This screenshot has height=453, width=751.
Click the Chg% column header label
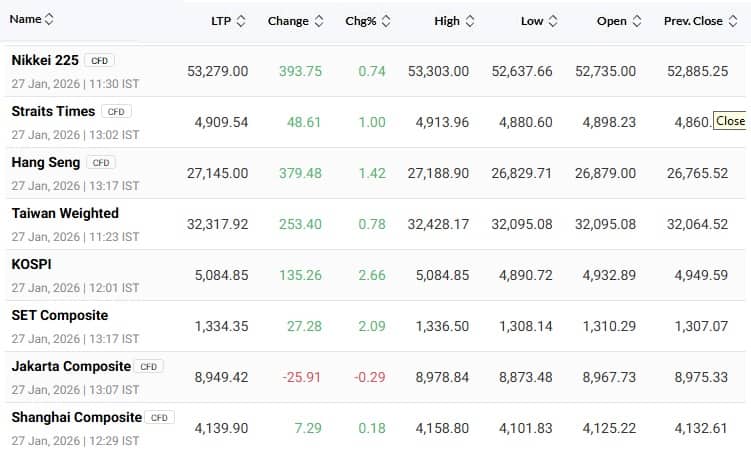coord(361,21)
